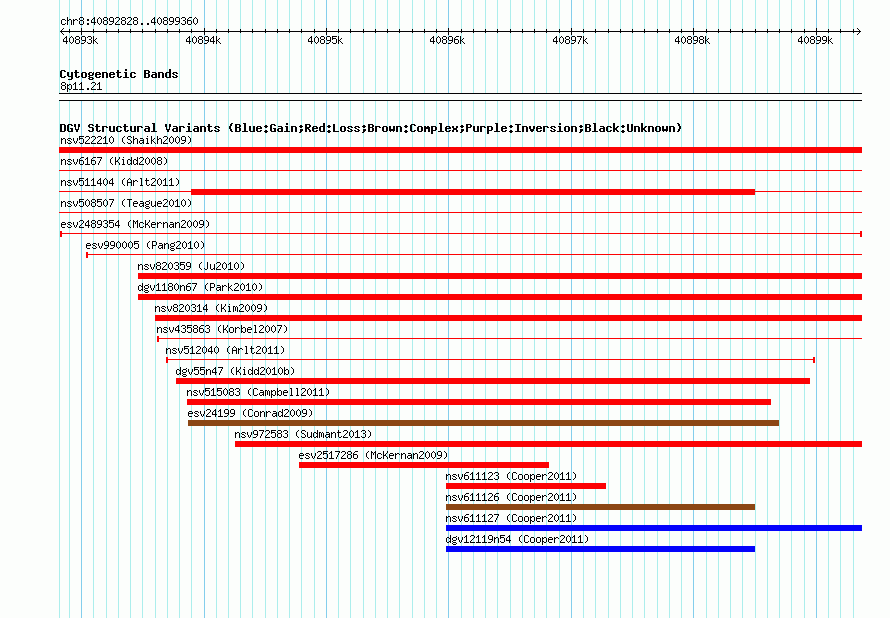Click the nsv611127 (Cooper2011) label
The image size is (890, 618).
point(511,518)
